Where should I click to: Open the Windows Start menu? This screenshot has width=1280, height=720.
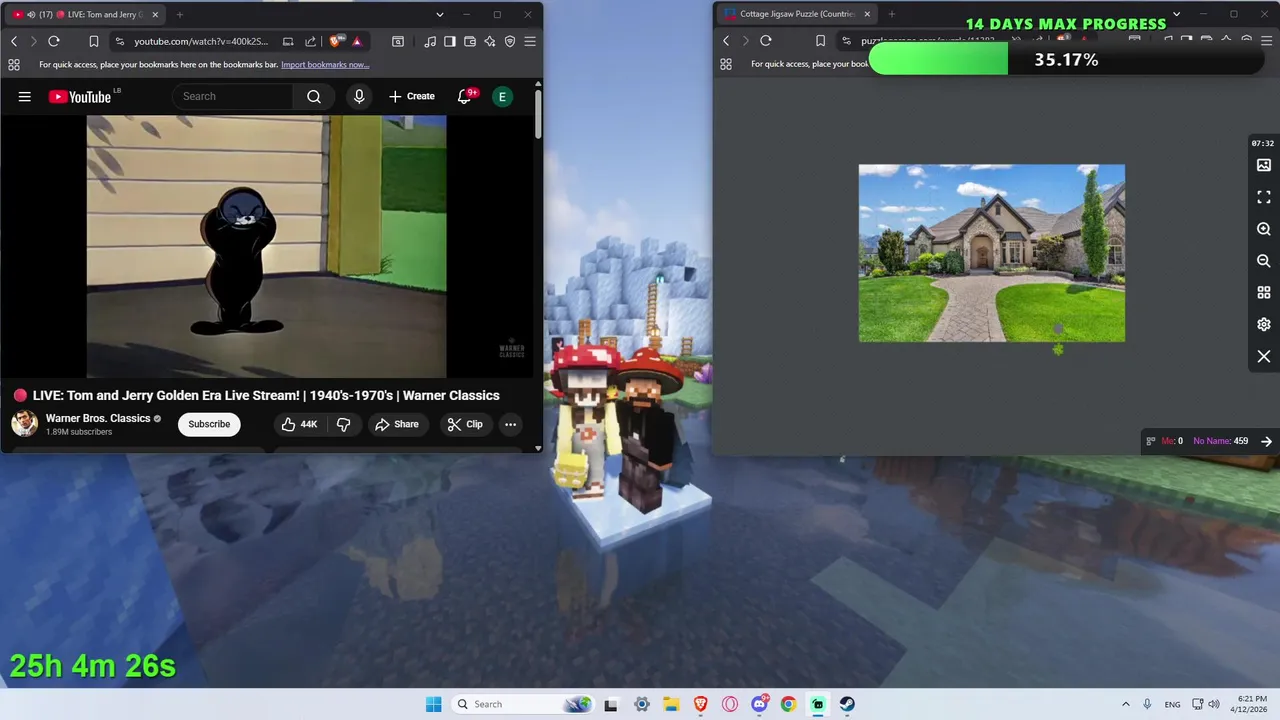point(433,704)
